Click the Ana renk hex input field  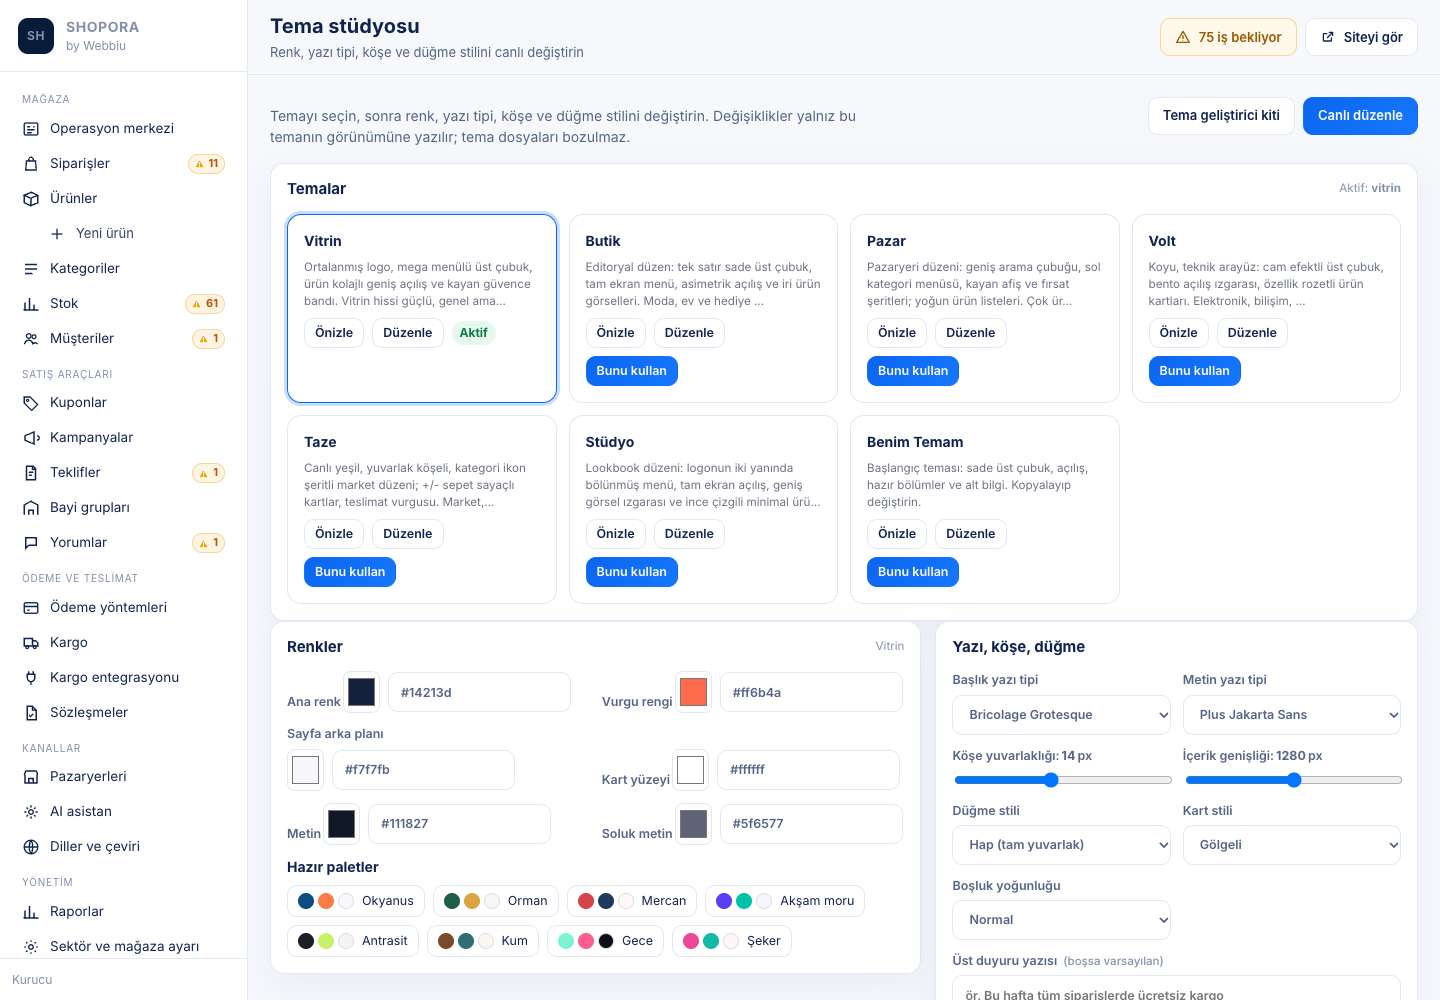click(479, 692)
